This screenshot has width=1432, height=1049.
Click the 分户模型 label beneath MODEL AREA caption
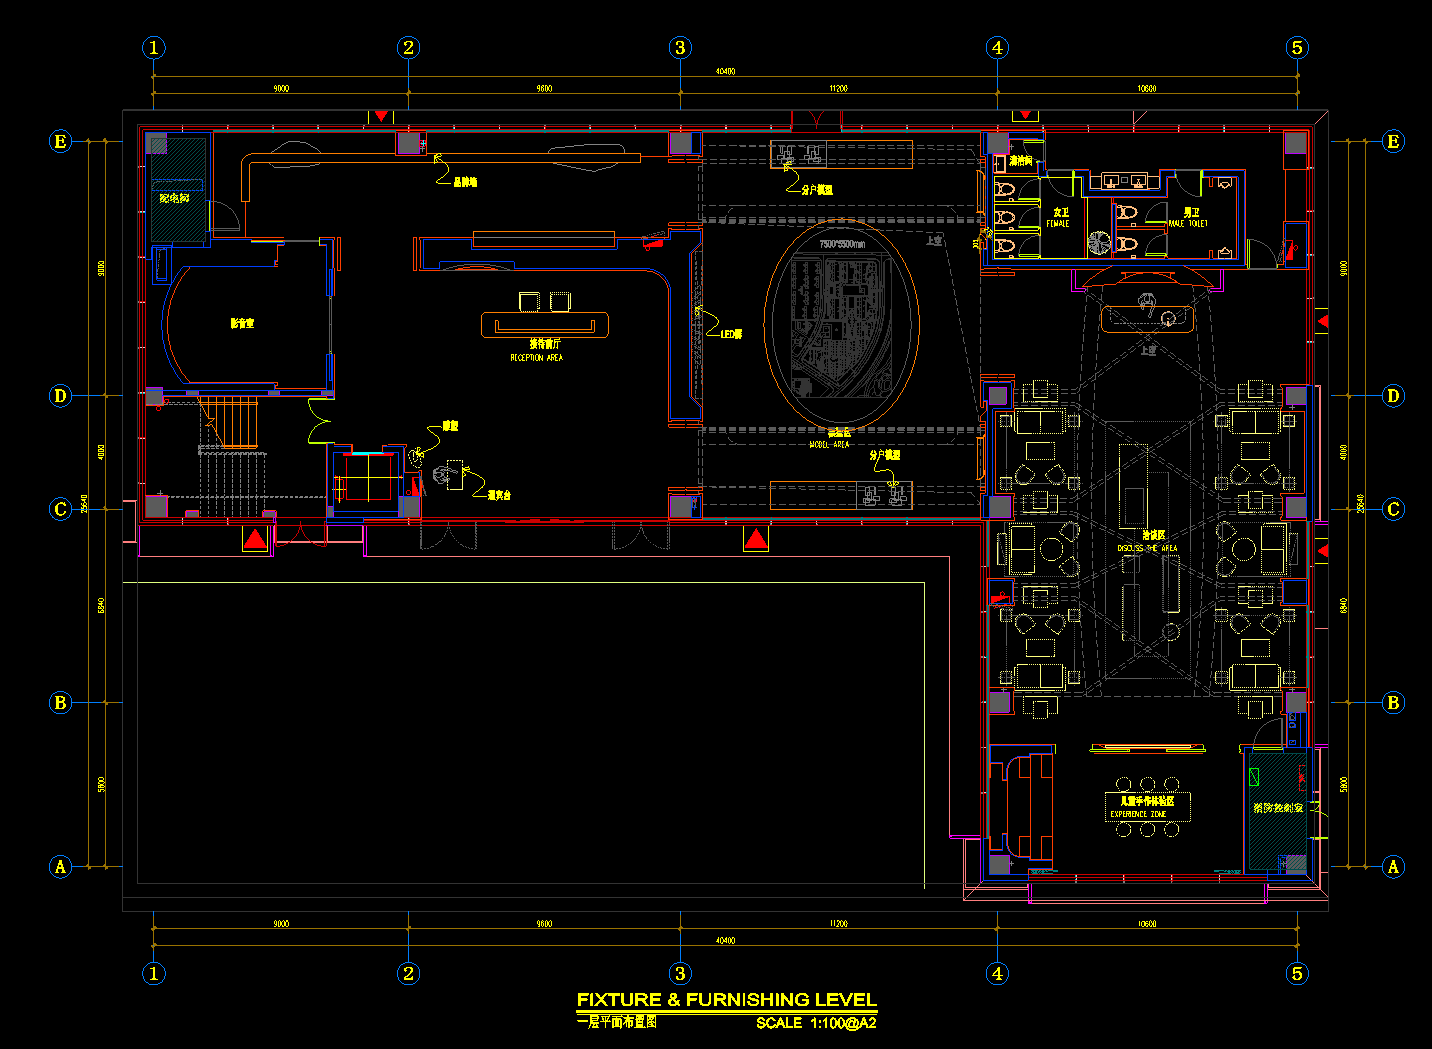[885, 455]
